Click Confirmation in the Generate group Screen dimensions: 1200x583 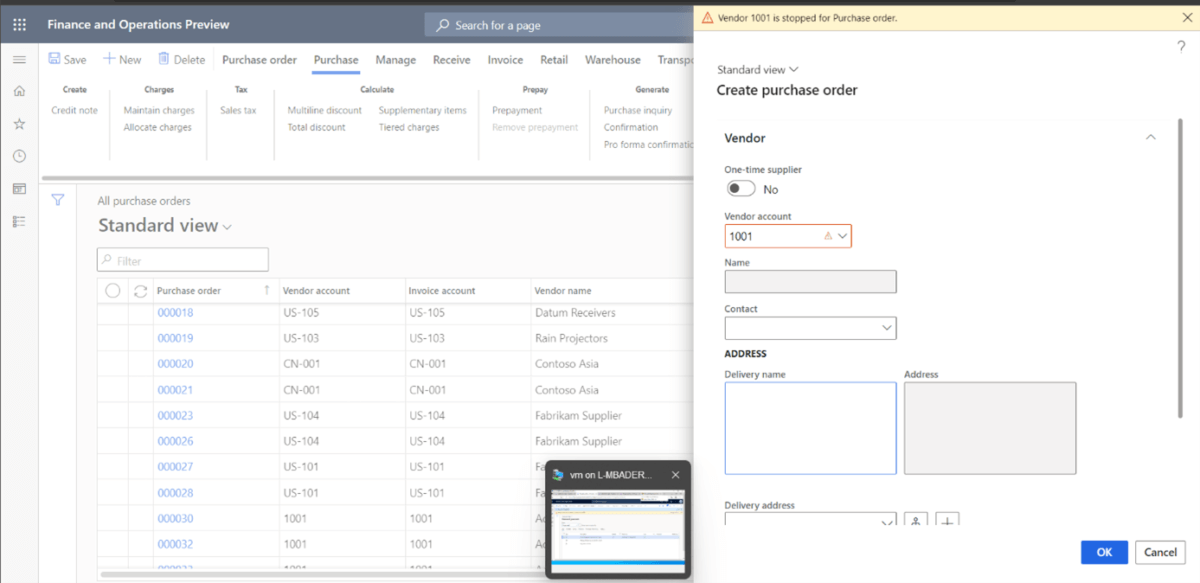pyautogui.click(x=631, y=128)
